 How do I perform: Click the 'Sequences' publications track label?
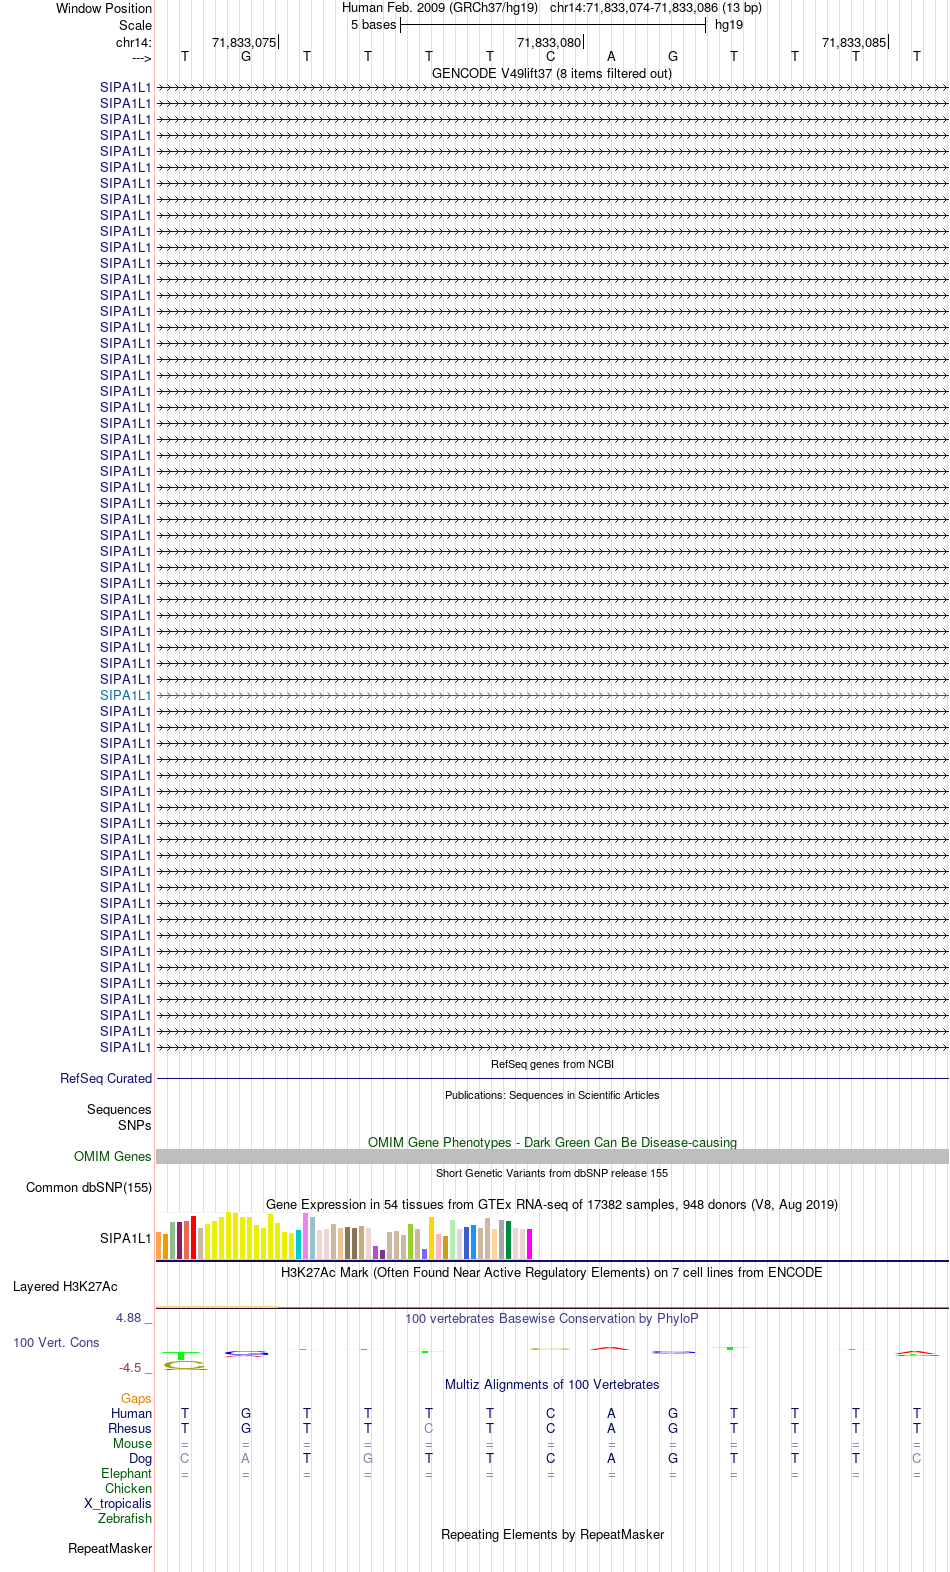click(x=119, y=1110)
